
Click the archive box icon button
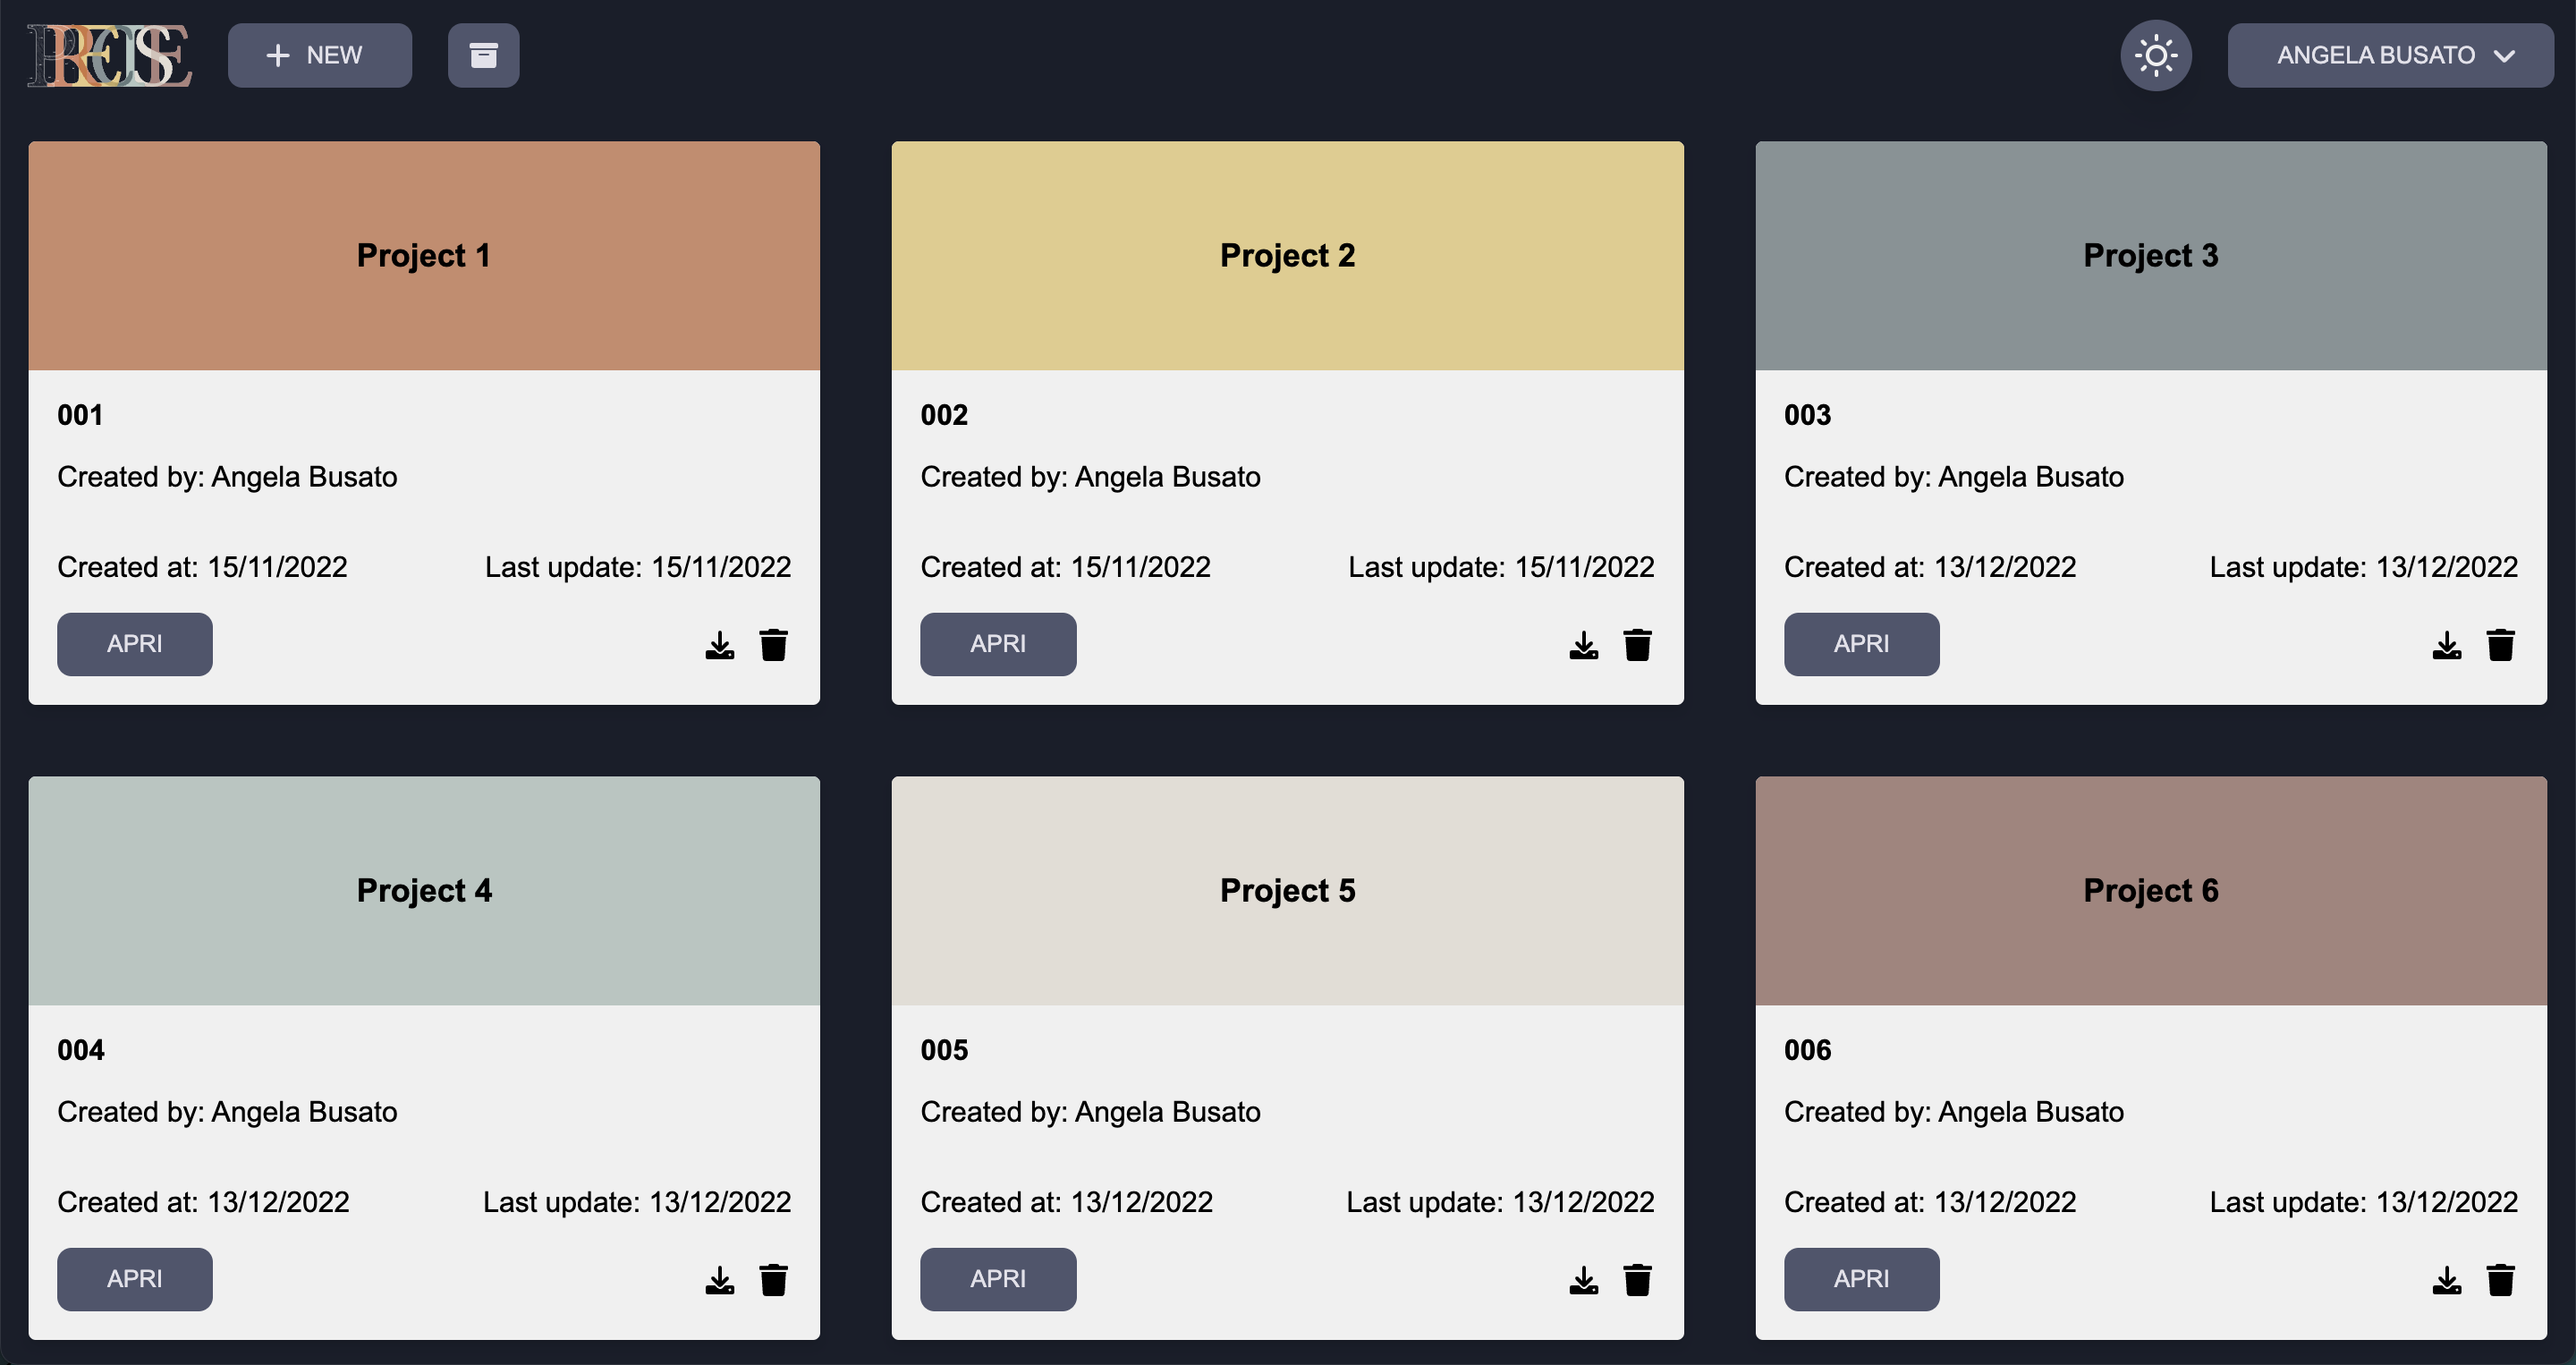[483, 55]
